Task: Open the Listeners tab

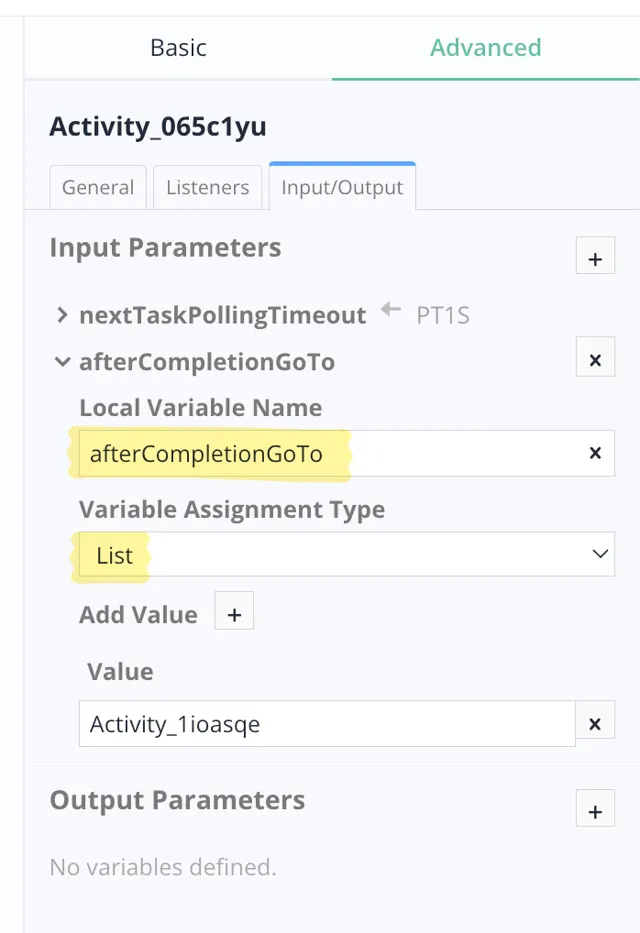Action: [x=208, y=187]
